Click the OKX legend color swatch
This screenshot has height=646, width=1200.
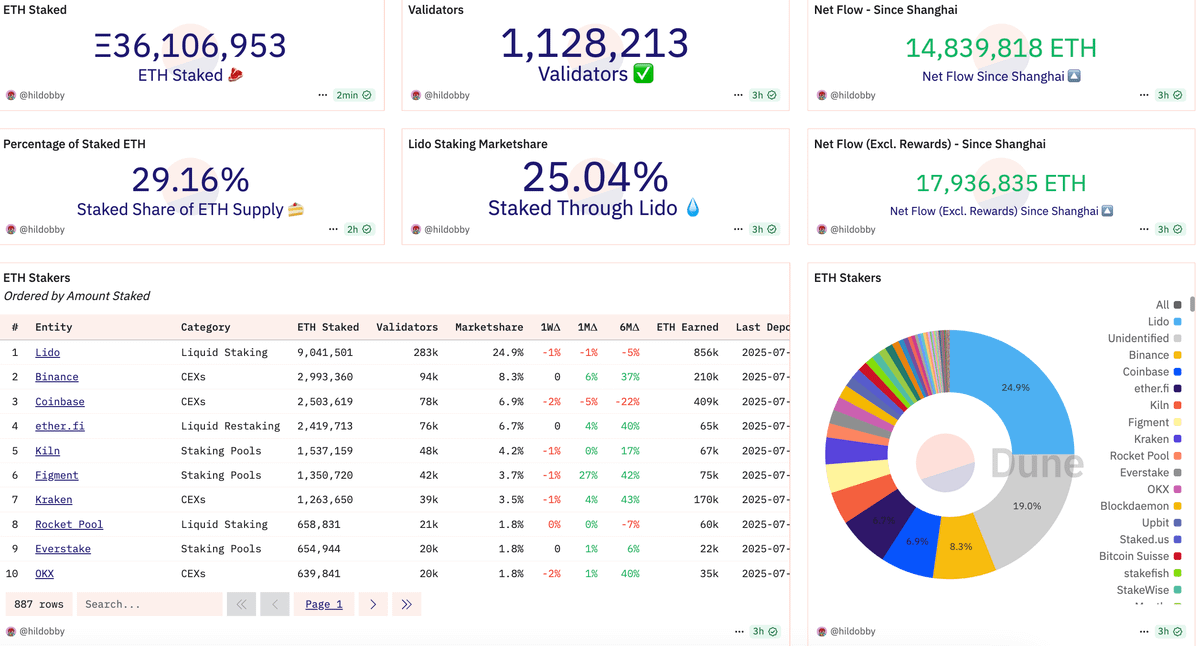[x=1178, y=489]
